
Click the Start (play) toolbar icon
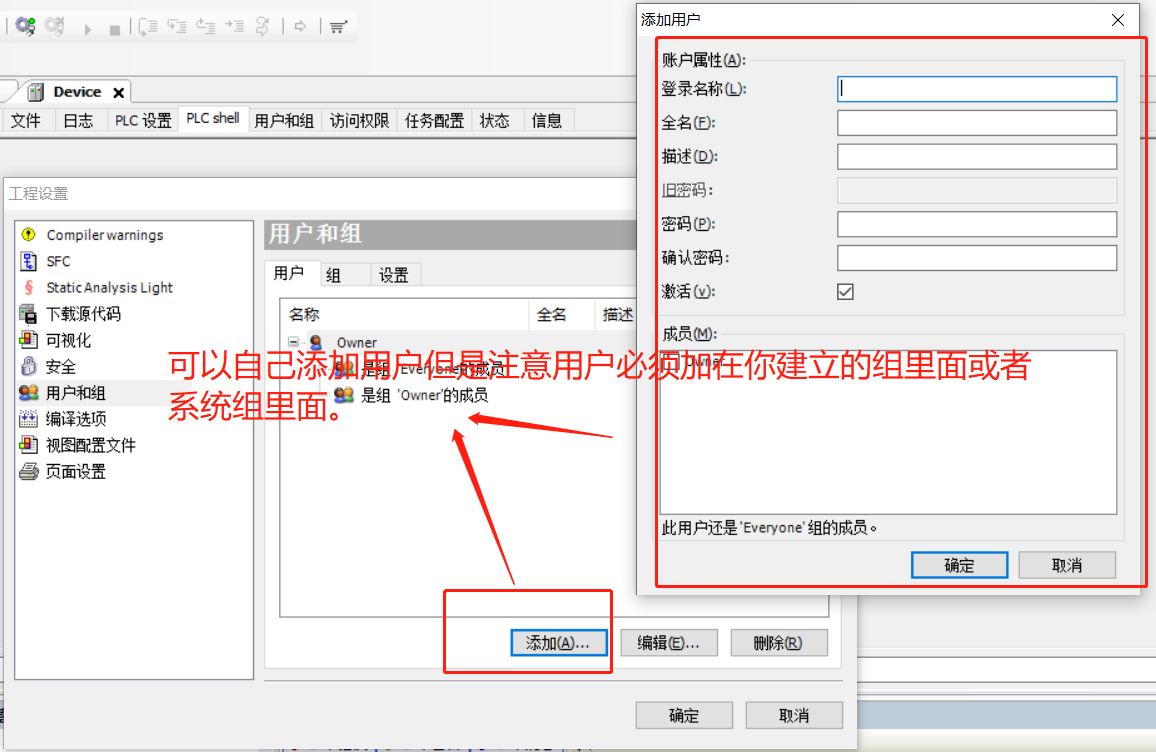(x=88, y=29)
